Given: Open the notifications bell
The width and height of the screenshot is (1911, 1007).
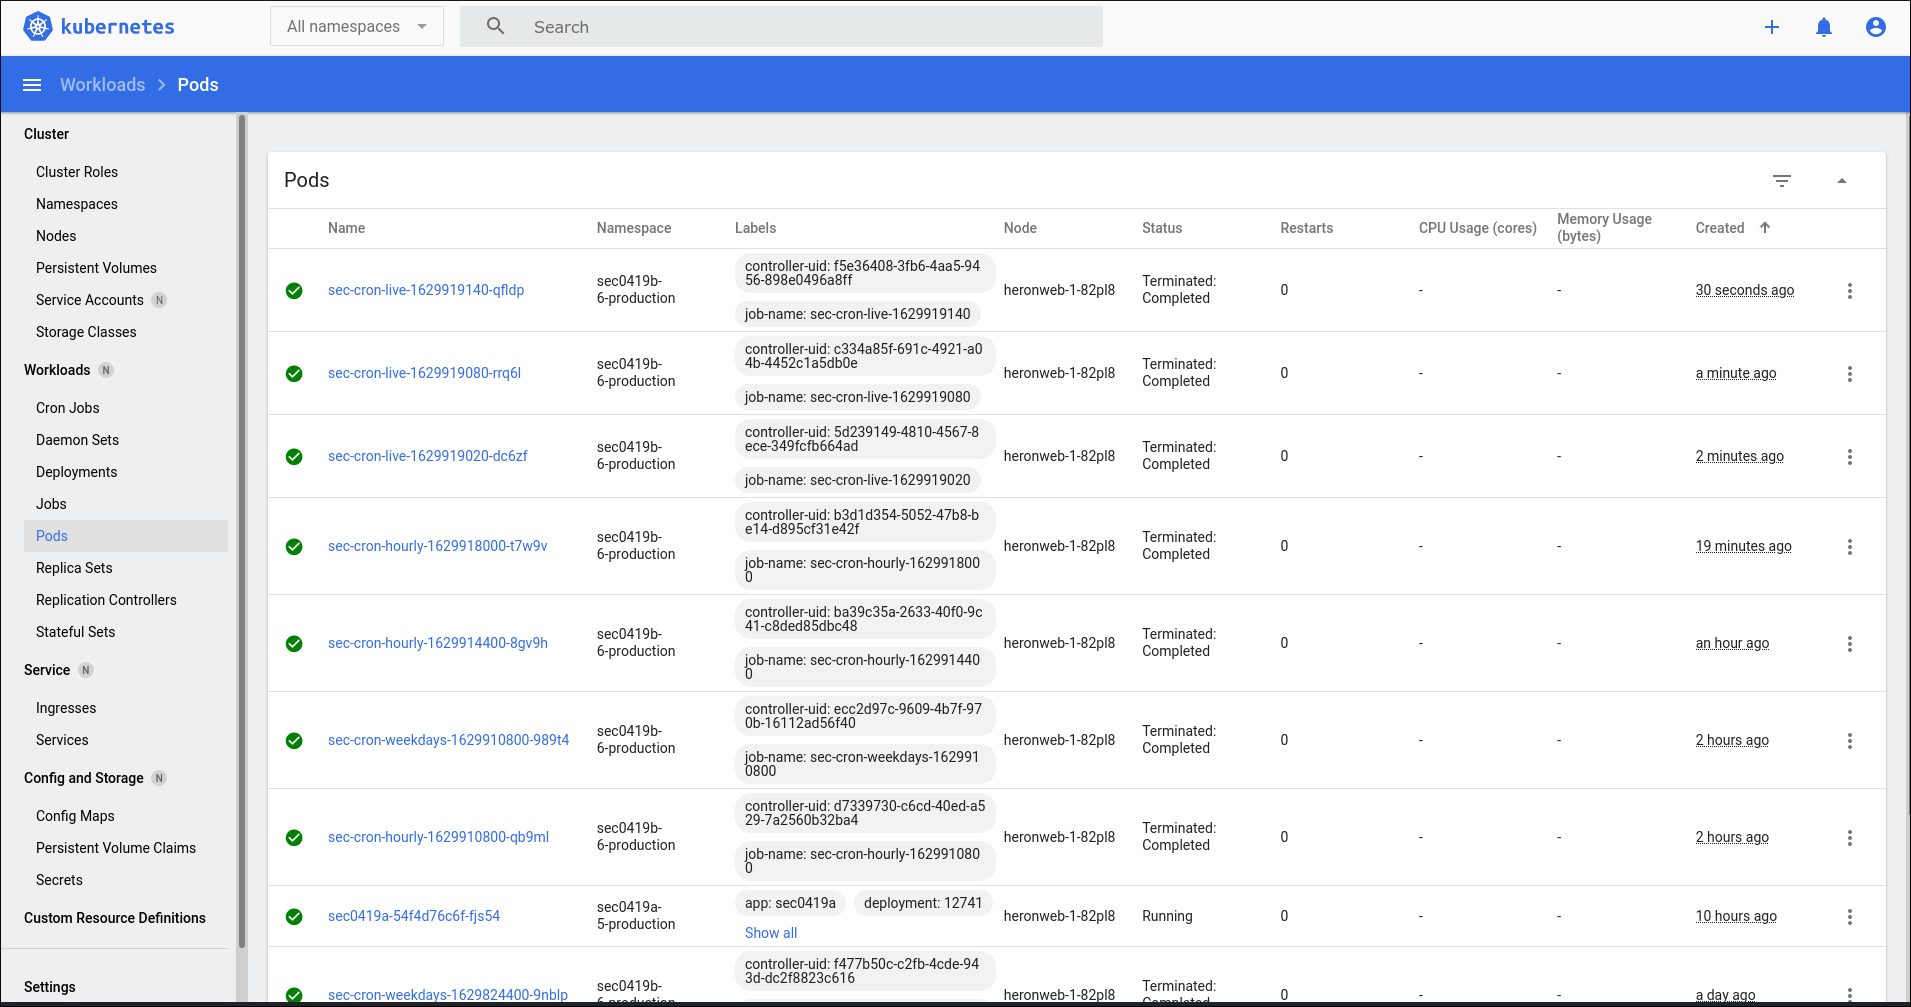Looking at the screenshot, I should coord(1824,27).
